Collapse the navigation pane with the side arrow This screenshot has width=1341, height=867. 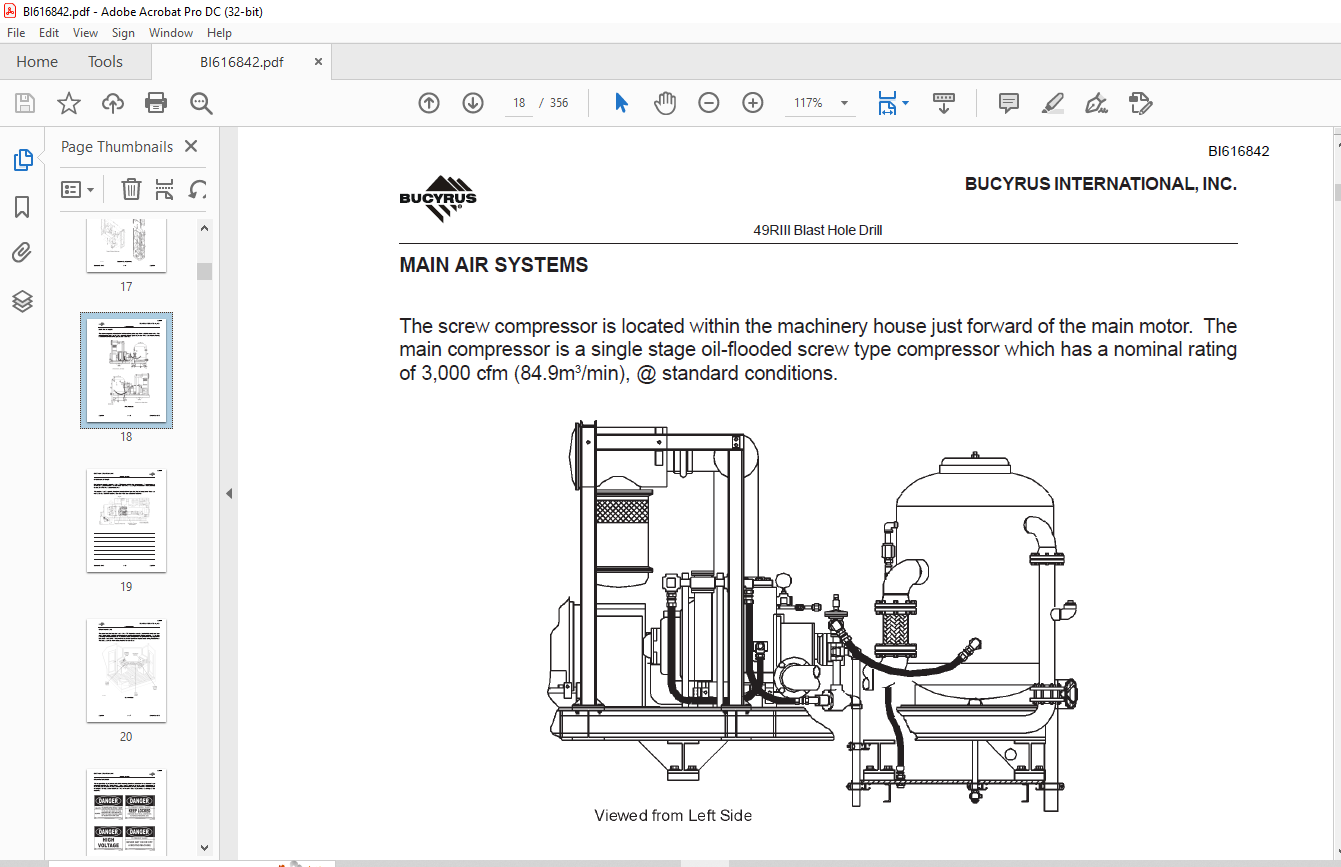(228, 493)
